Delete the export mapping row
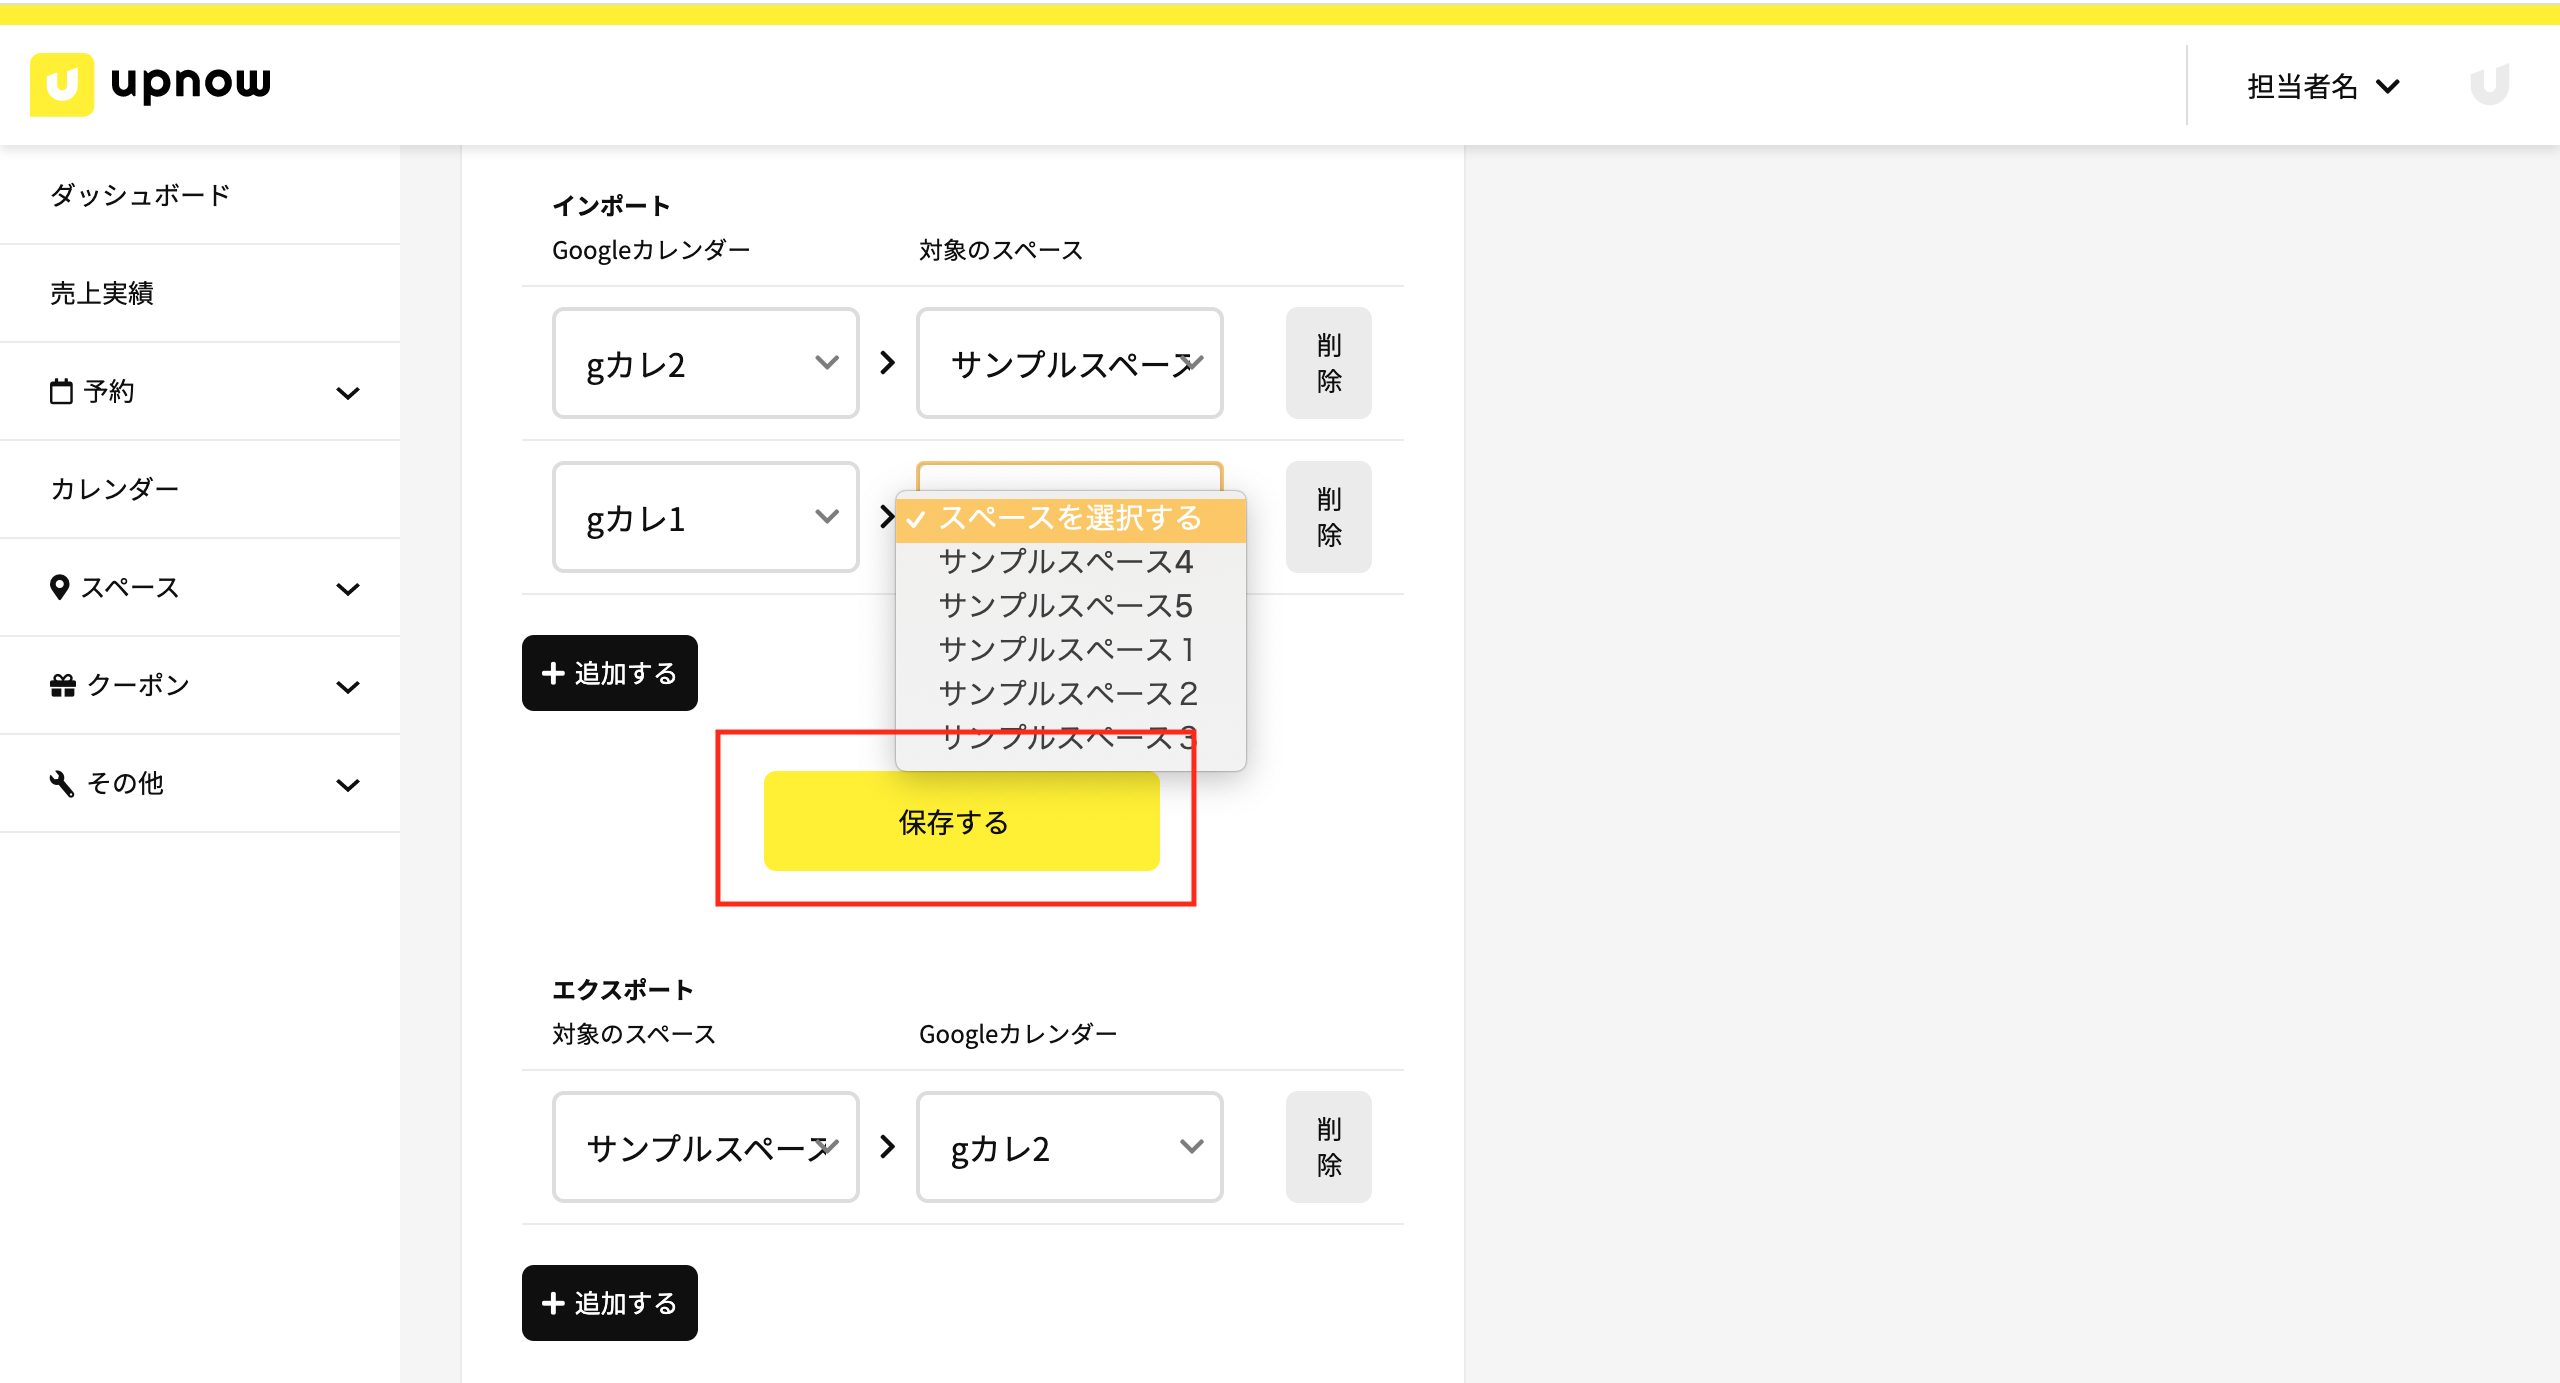The height and width of the screenshot is (1383, 2560). pyautogui.click(x=1328, y=1147)
